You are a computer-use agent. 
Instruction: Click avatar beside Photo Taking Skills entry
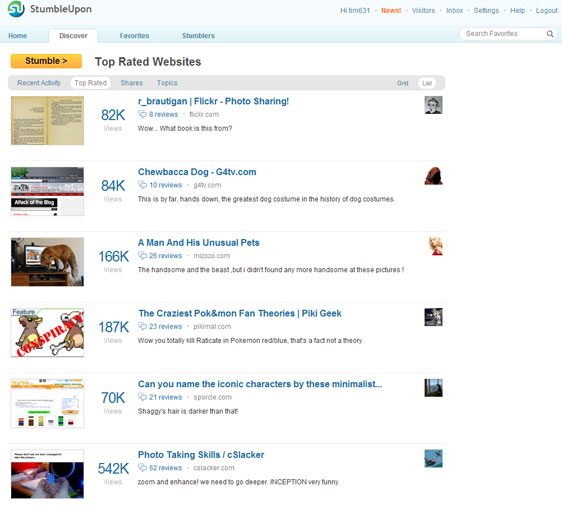coord(433,458)
